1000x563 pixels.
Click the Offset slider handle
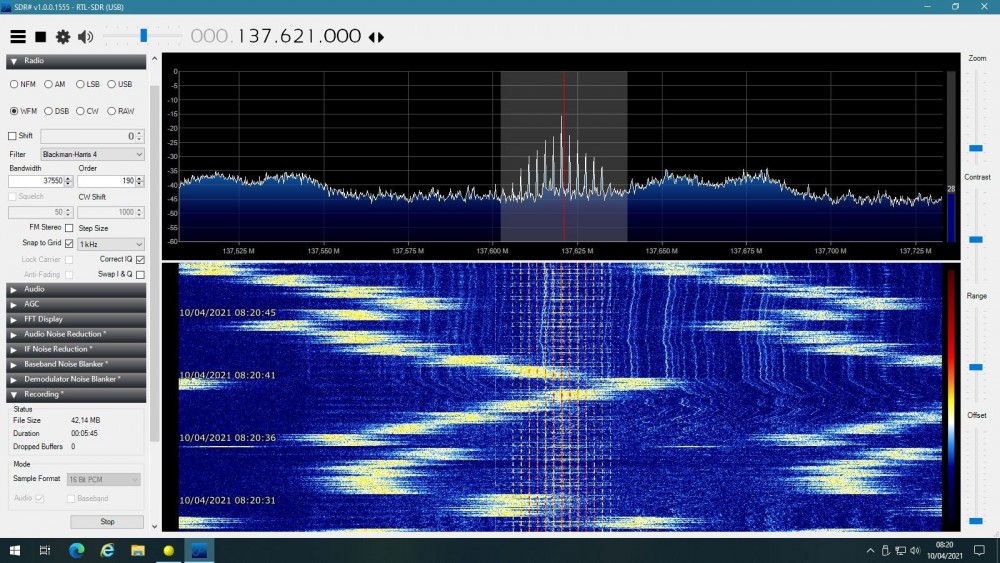tap(976, 521)
